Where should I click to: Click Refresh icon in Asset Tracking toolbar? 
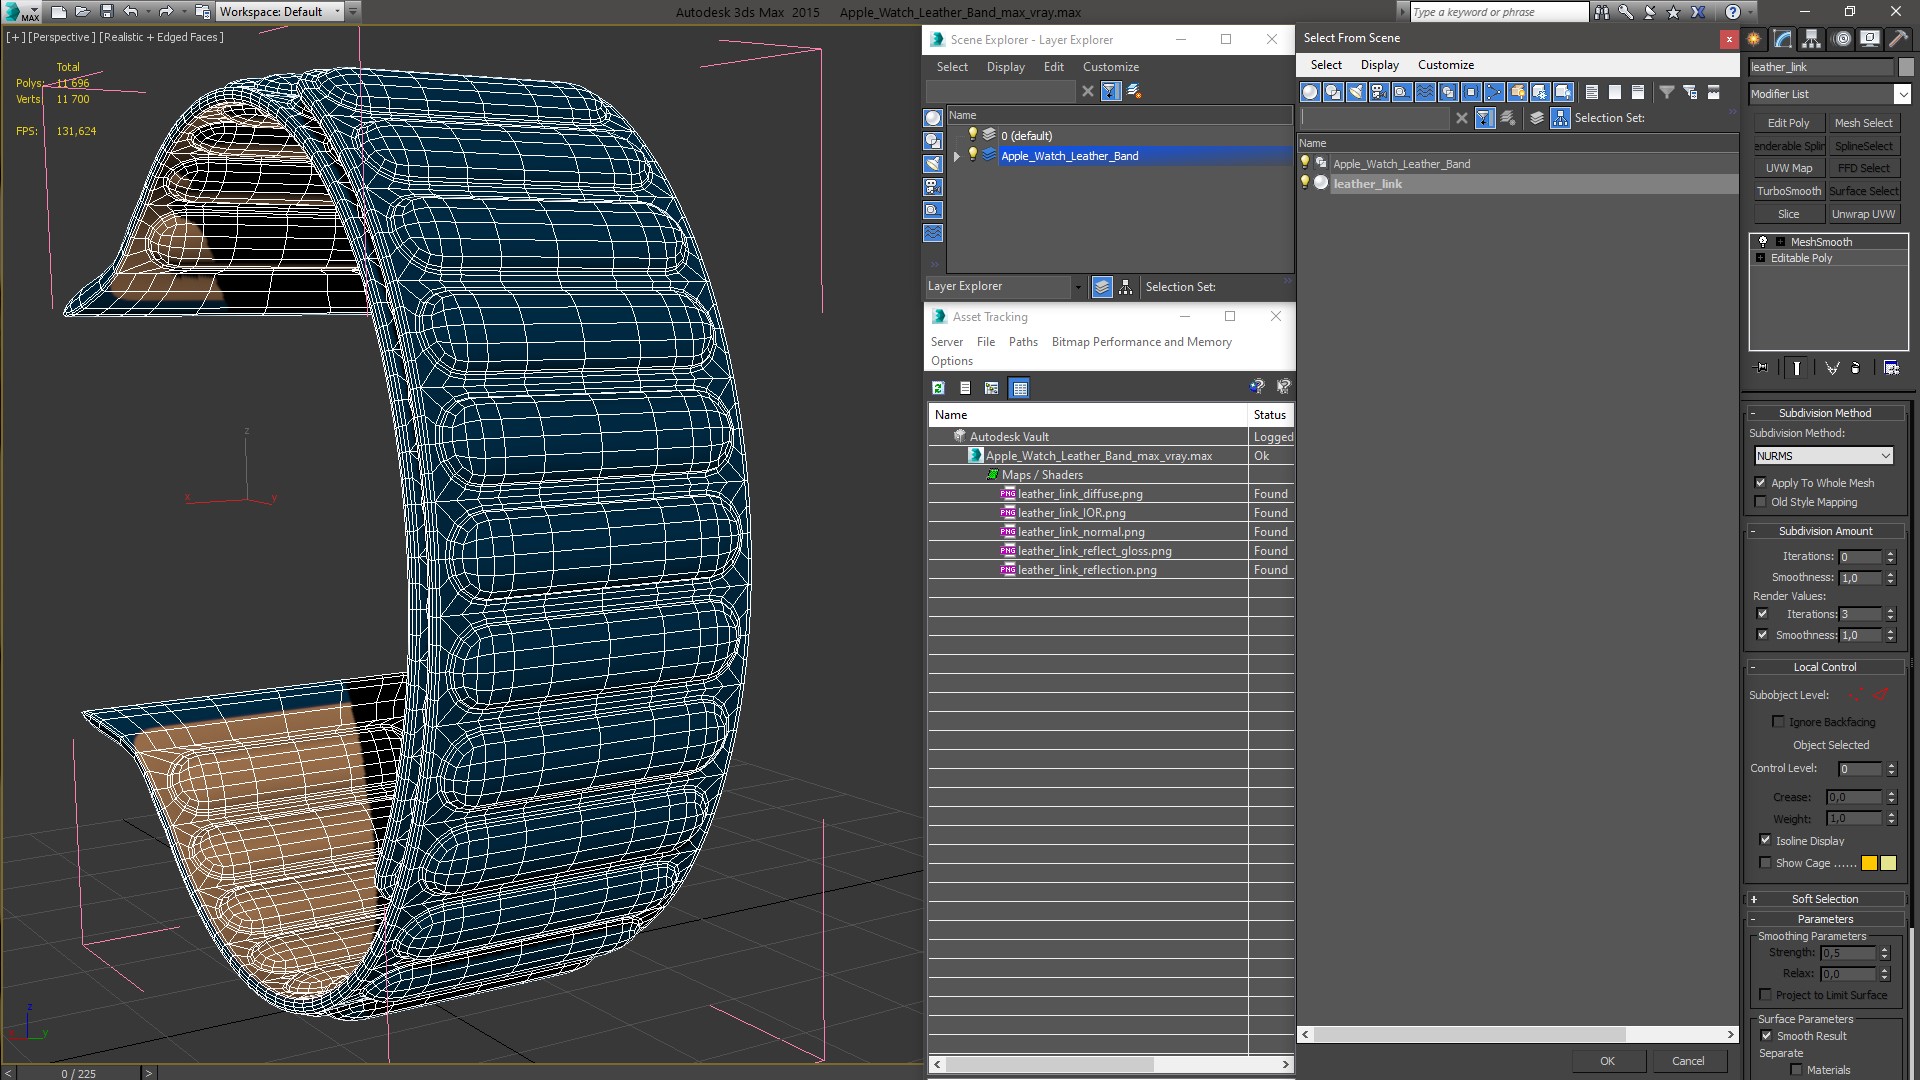[x=938, y=388]
